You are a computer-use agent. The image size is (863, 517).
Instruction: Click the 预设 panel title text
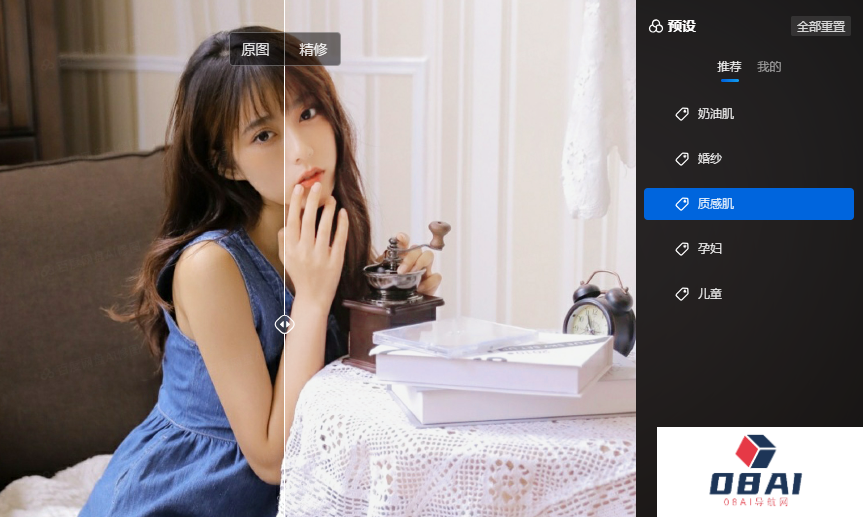pos(682,27)
